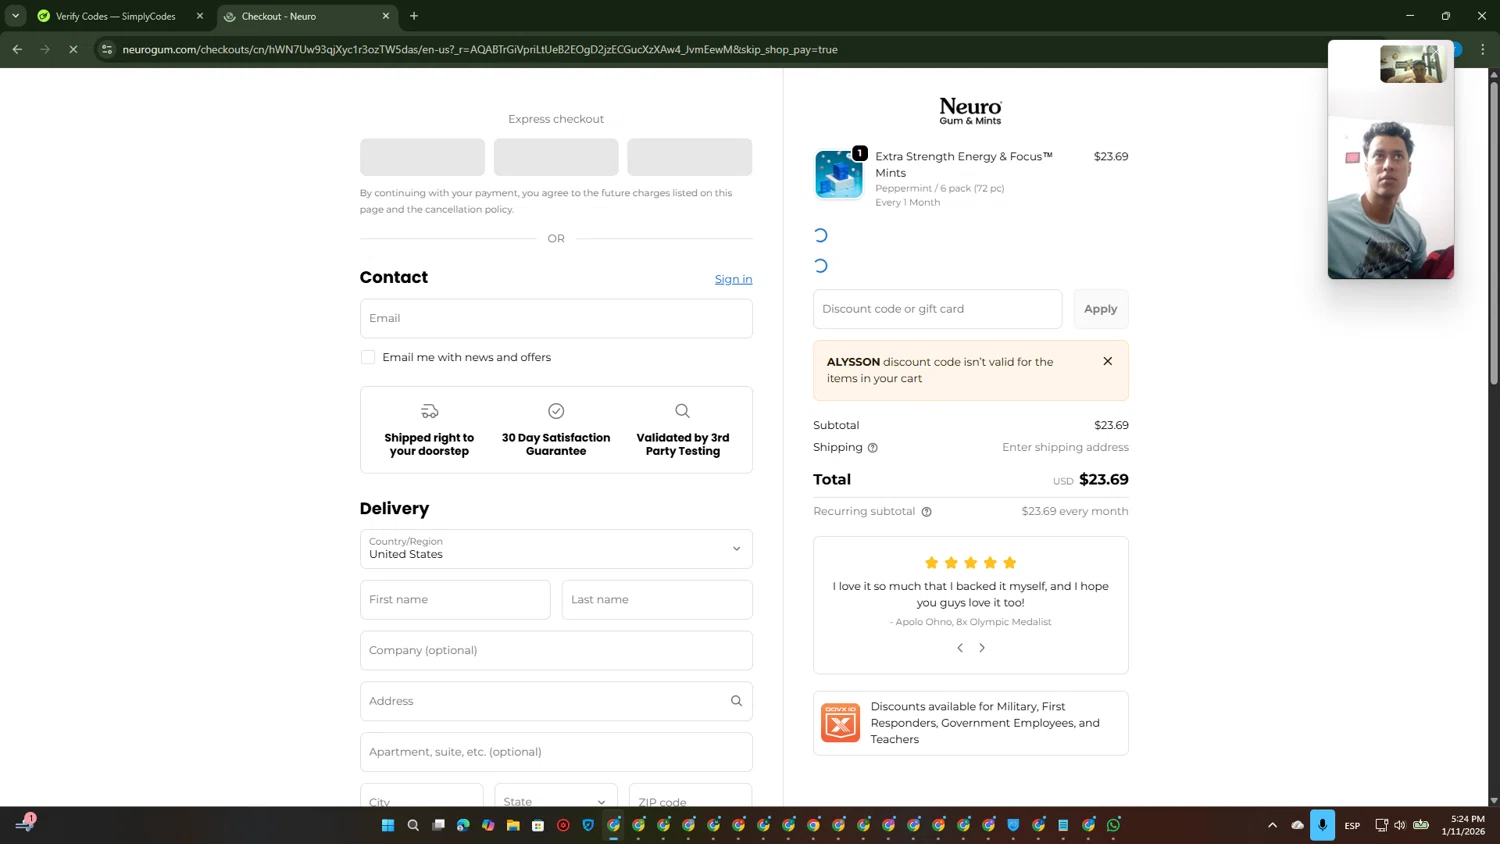1500x844 pixels.
Task: Click the Apartment, suite field
Action: [x=556, y=752]
